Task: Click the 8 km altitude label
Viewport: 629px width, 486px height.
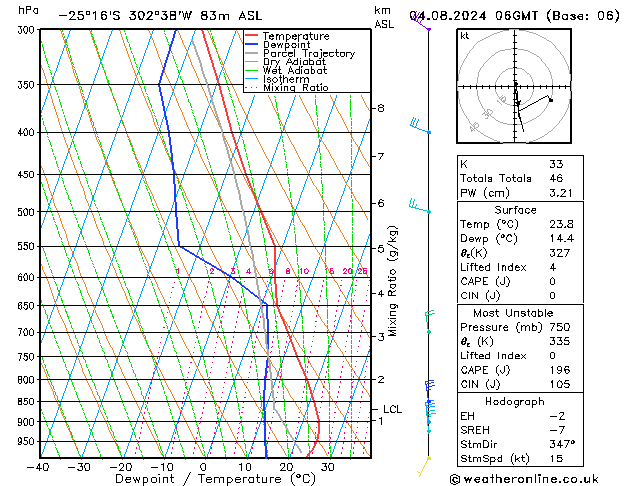Action: point(381,108)
